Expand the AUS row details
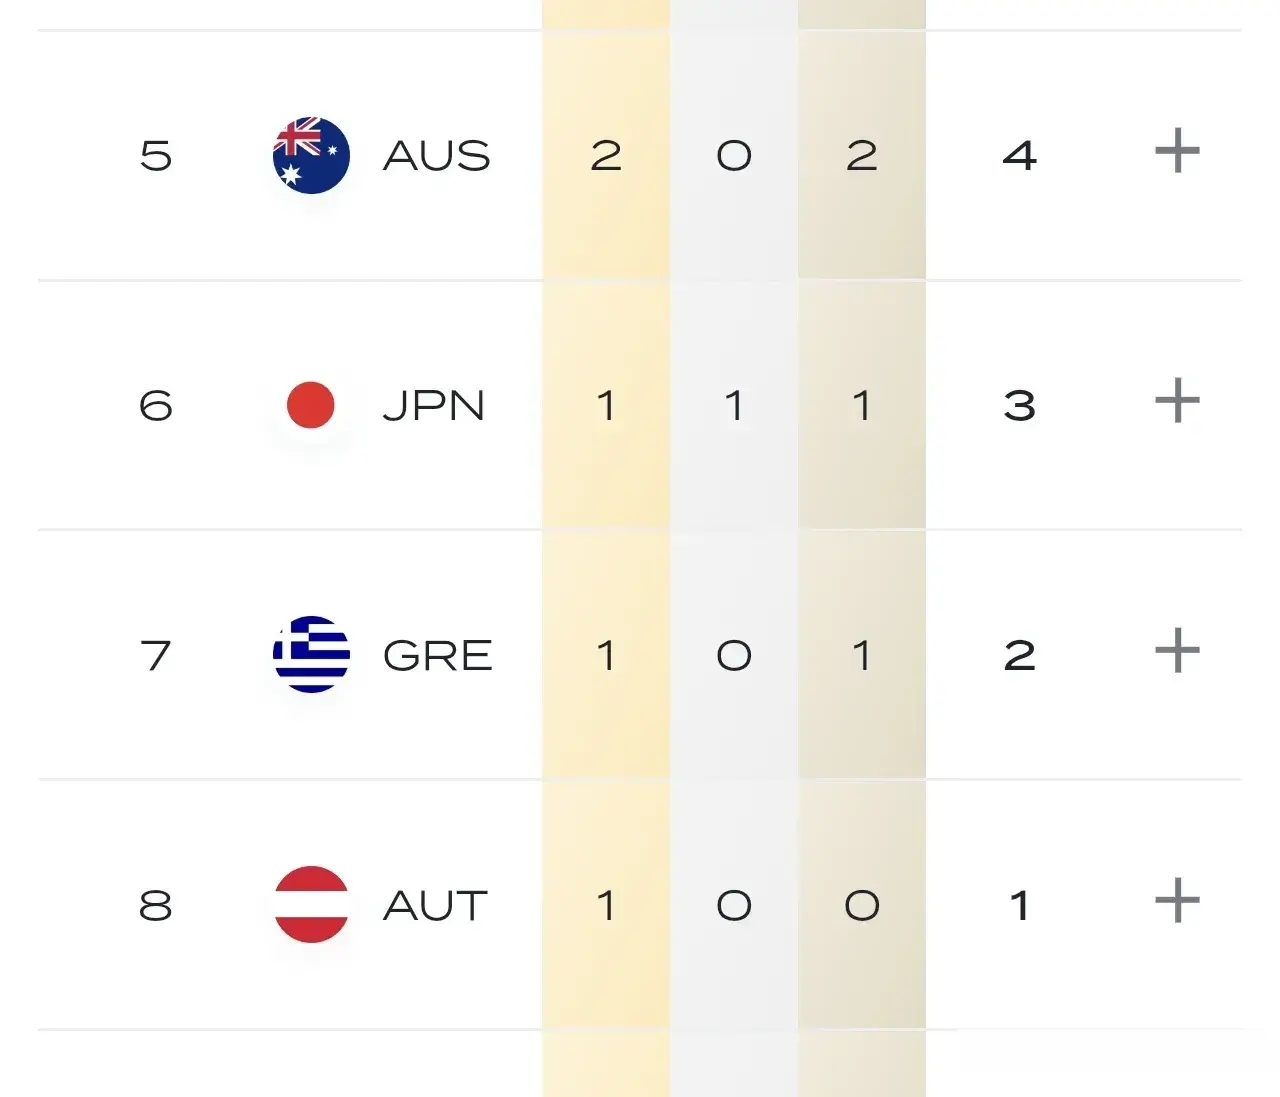The image size is (1280, 1097). click(1177, 151)
